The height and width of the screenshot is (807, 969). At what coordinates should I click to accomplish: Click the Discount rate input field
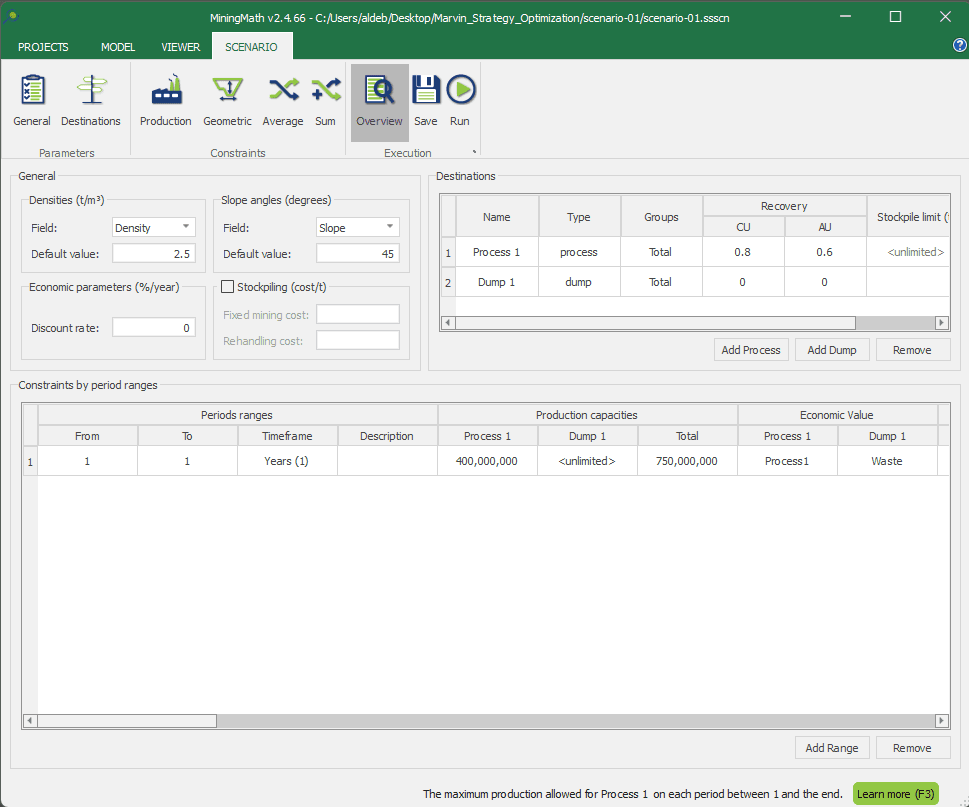(153, 327)
